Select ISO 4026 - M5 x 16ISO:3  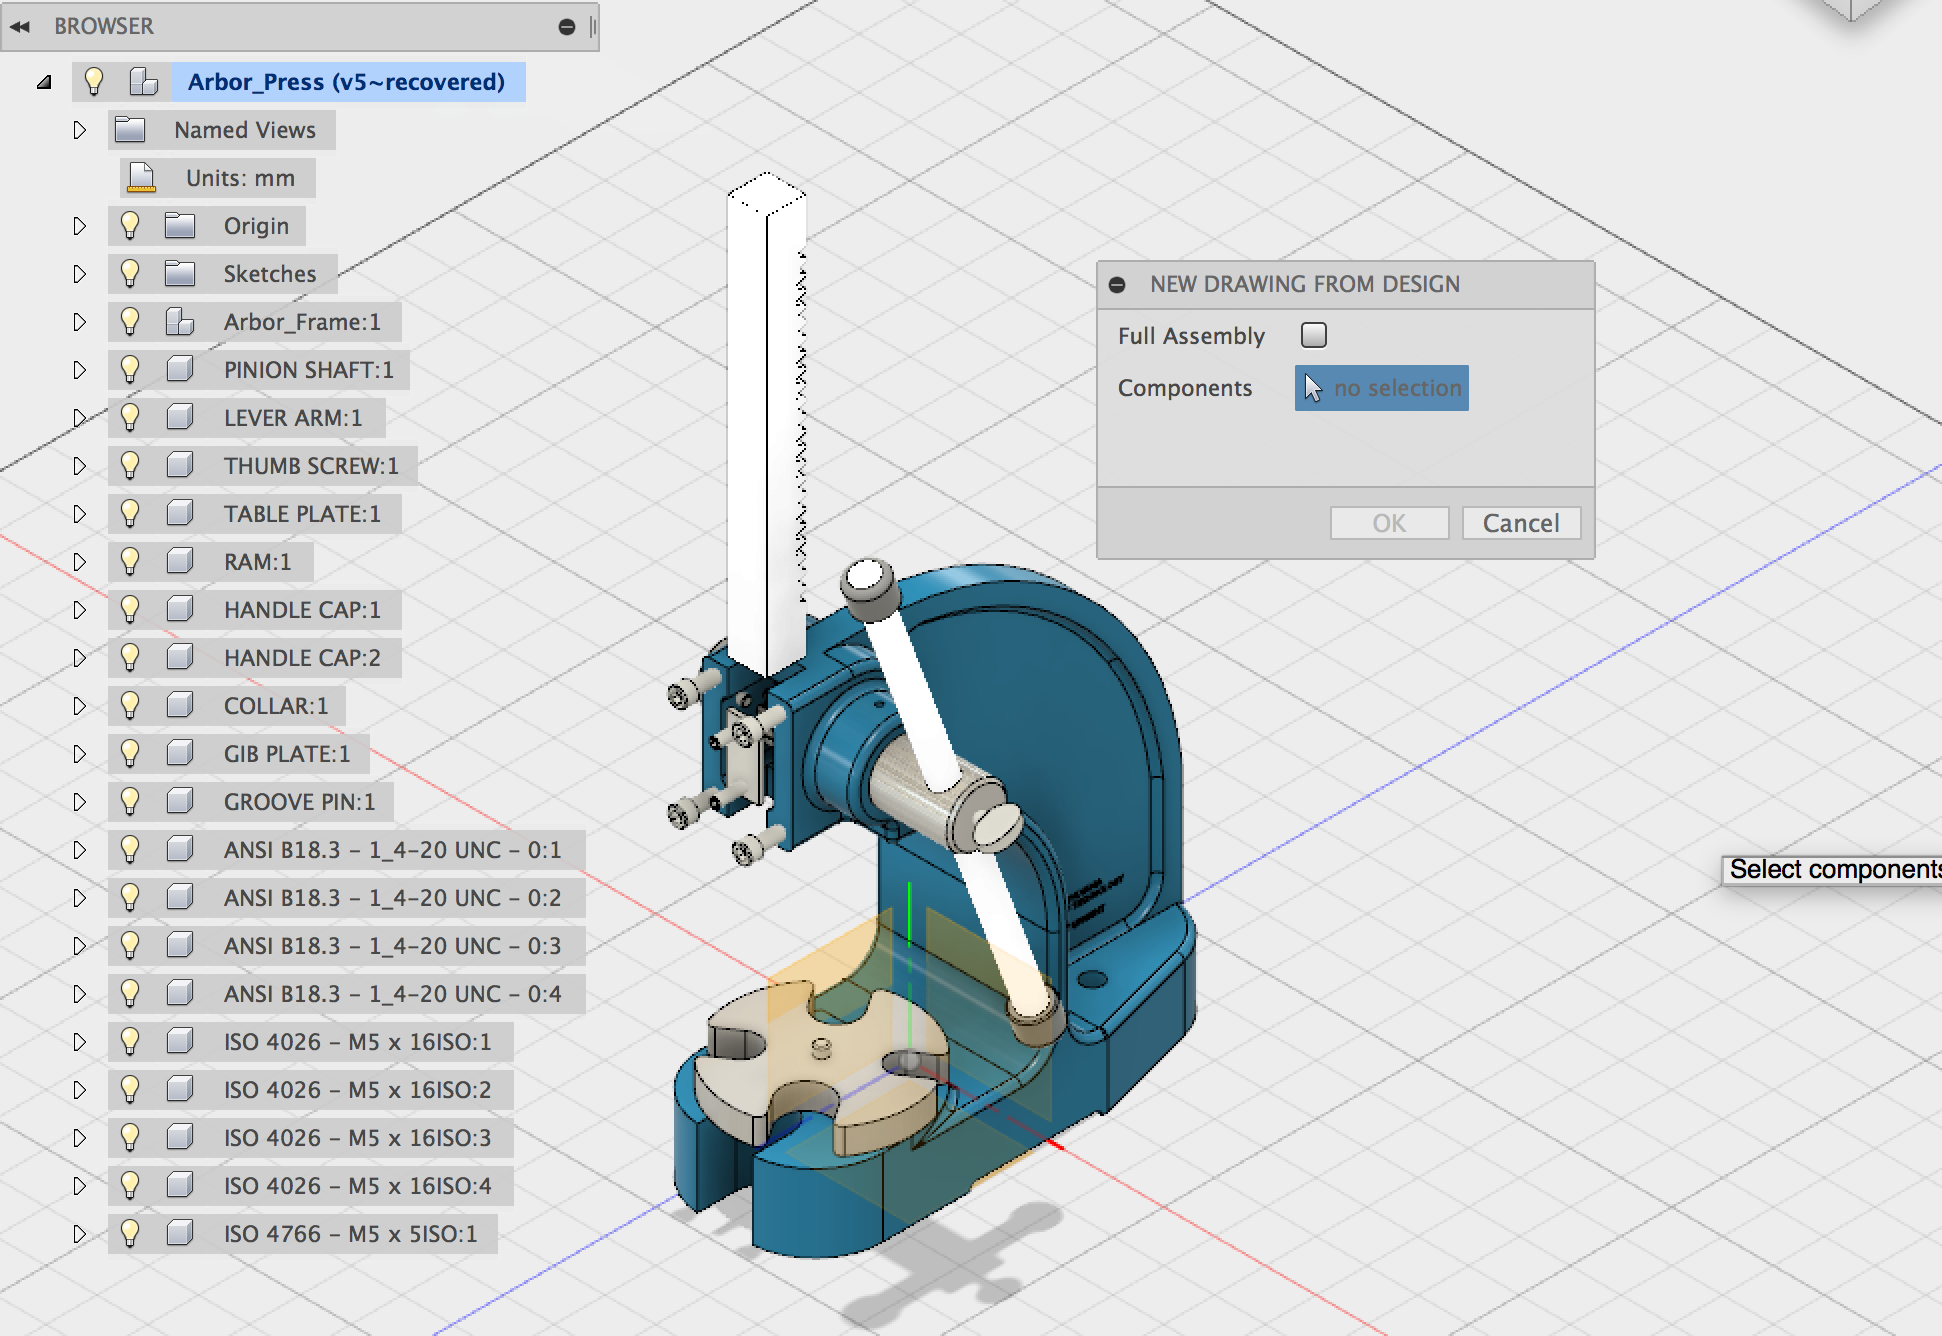tap(357, 1138)
